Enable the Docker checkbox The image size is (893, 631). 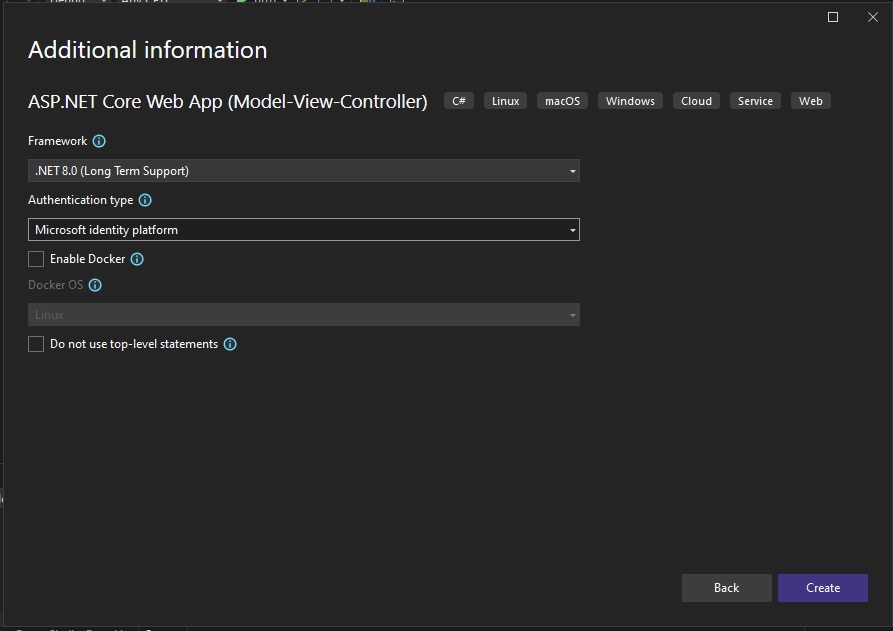(x=36, y=259)
